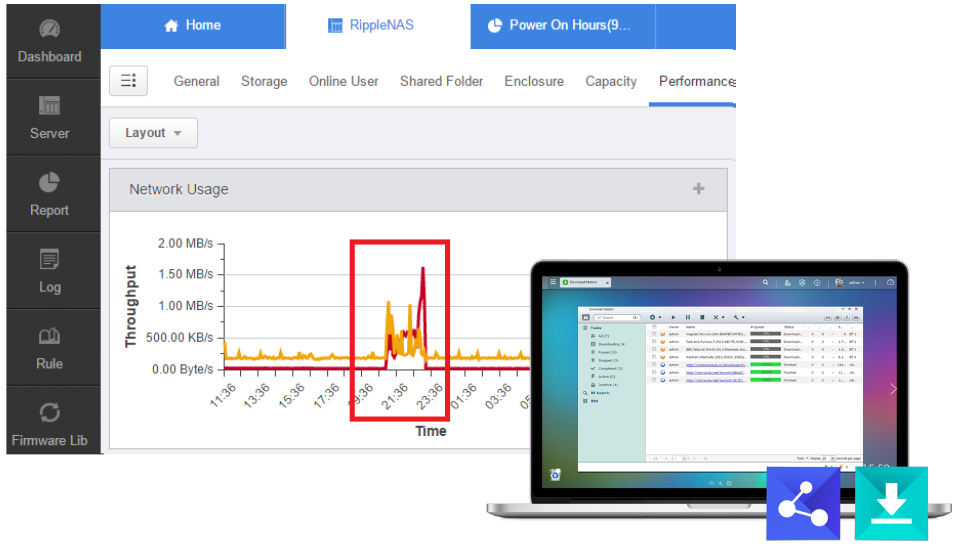
Task: Open the Dashboard sidebar item
Action: coord(50,42)
